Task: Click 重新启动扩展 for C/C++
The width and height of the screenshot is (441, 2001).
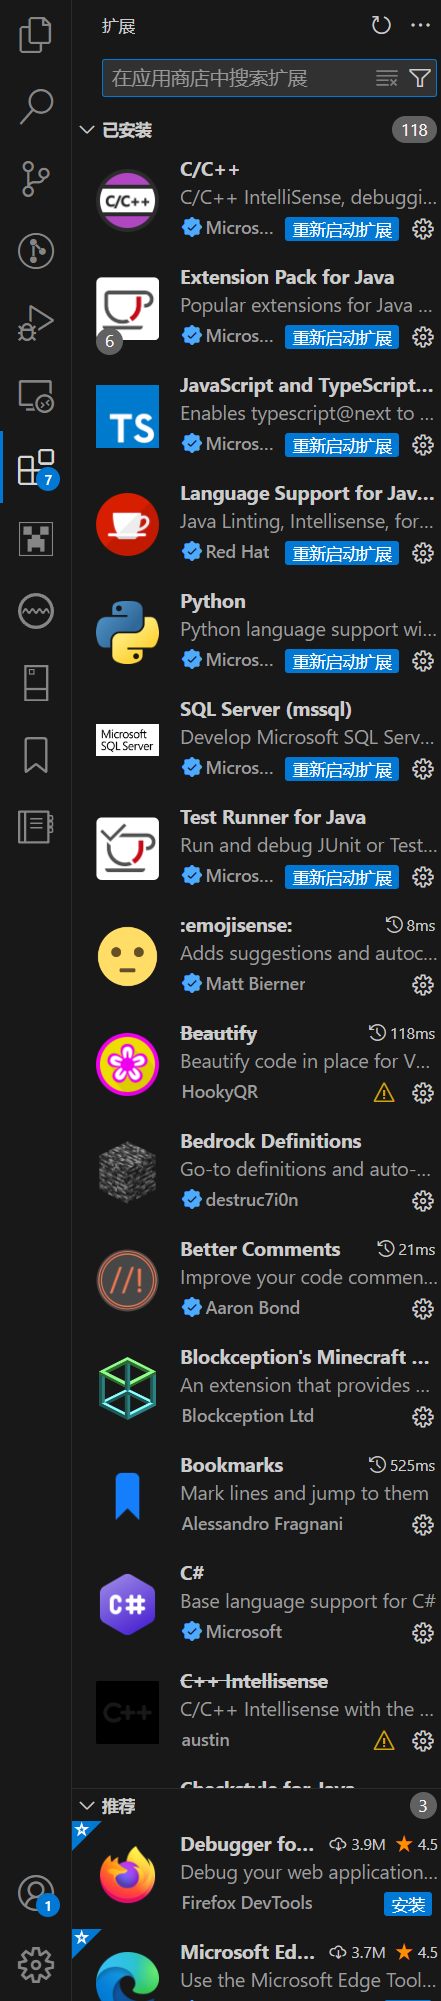Action: (342, 230)
